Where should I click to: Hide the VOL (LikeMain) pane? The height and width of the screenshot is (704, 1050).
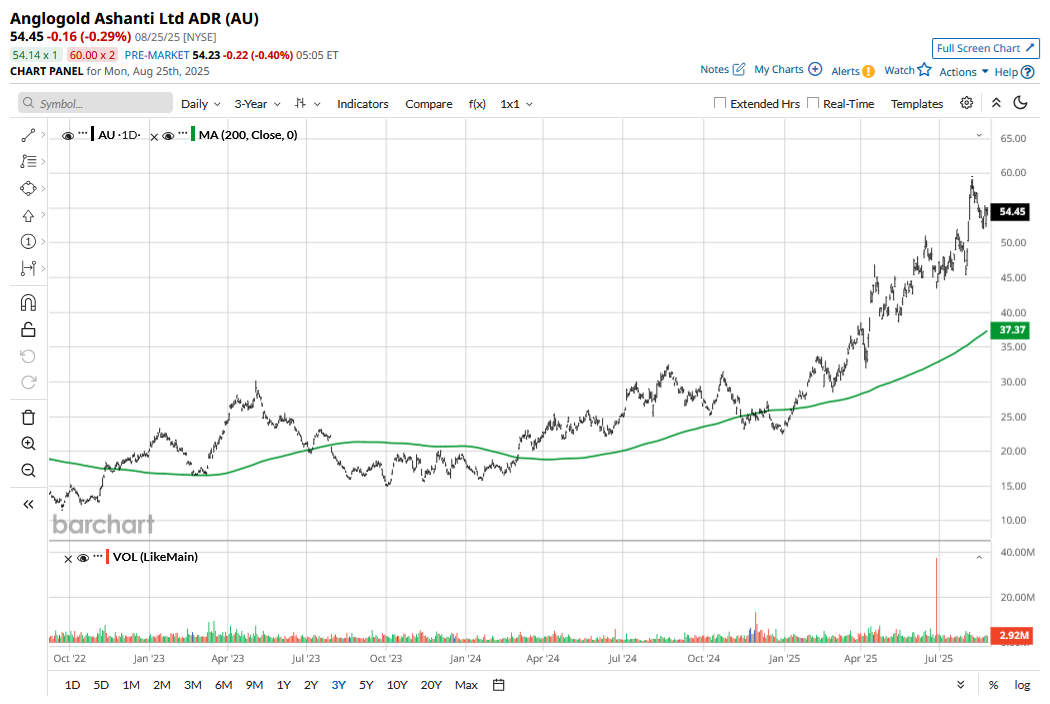83,558
